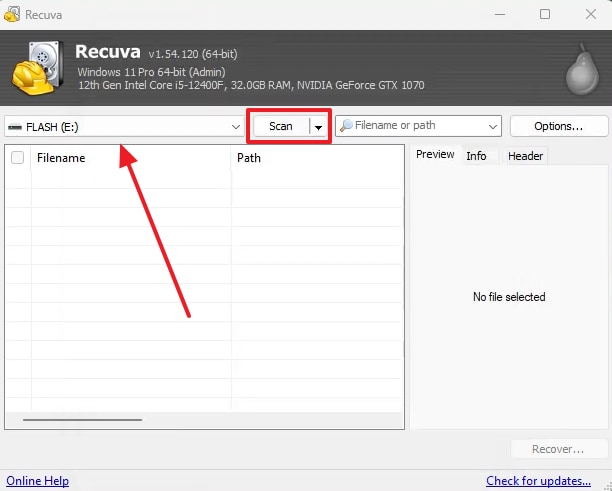
Task: Maximize the Recuva window
Action: (545, 14)
